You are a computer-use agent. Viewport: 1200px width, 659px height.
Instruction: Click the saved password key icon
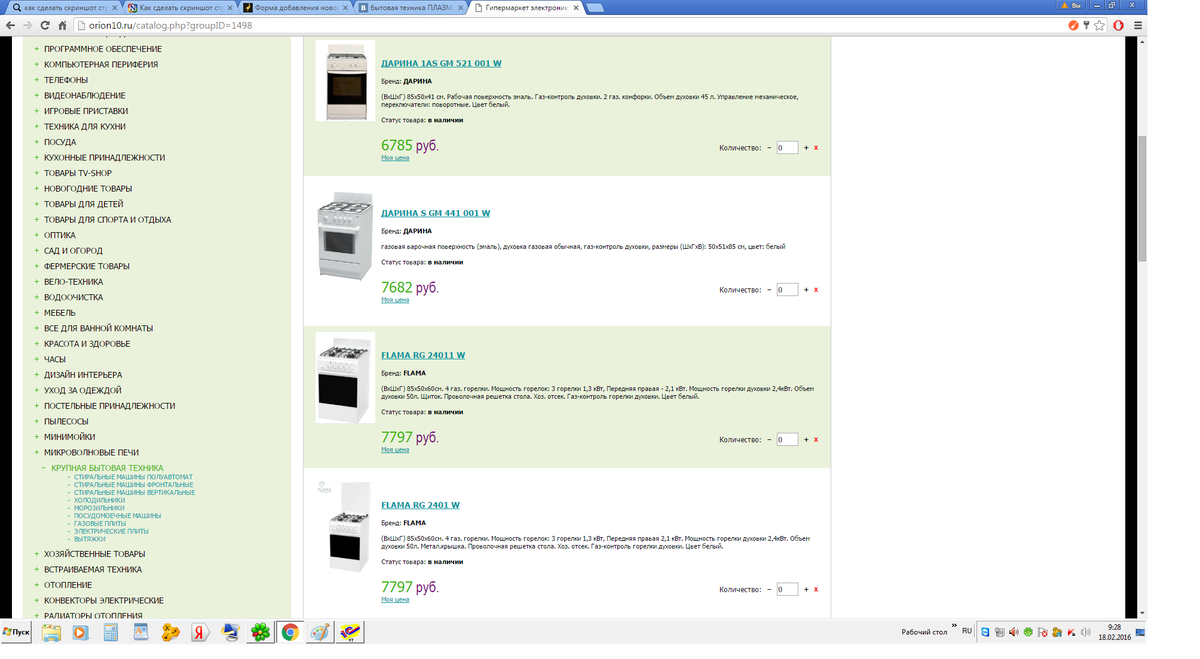pyautogui.click(x=1086, y=25)
